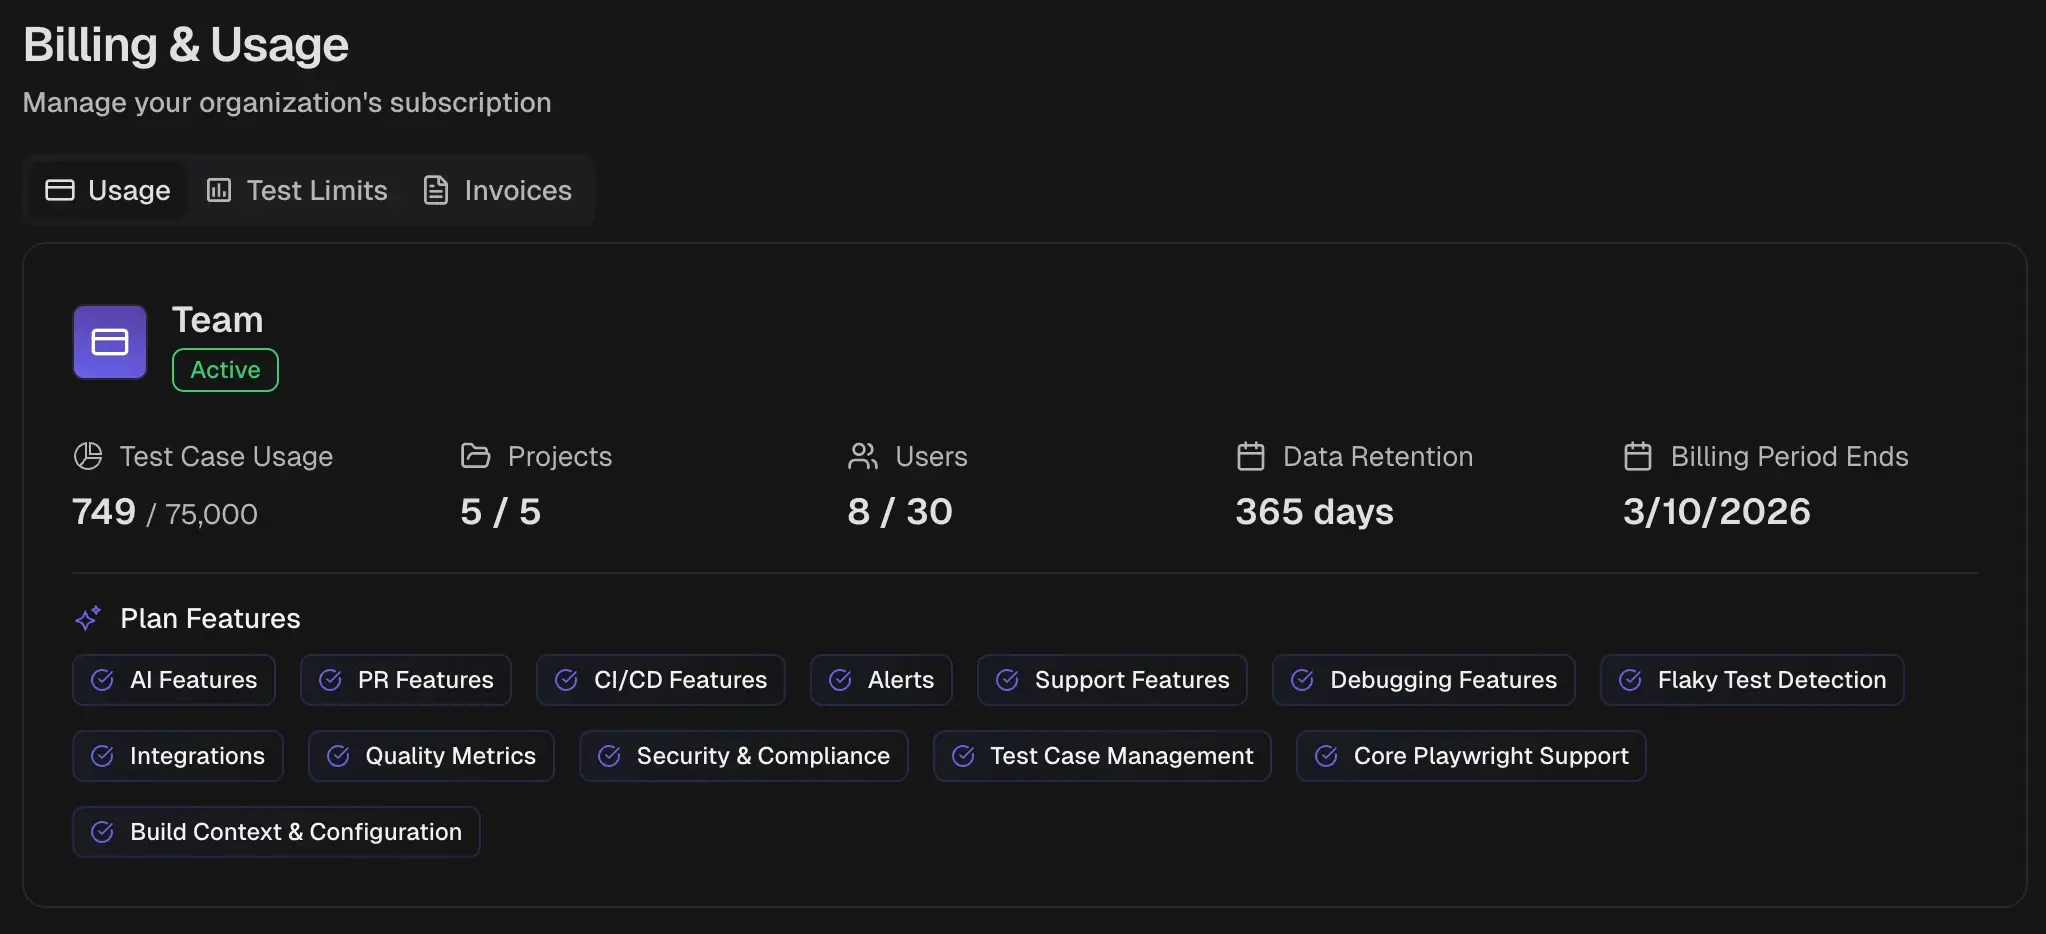Screen dimensions: 2046x934
Task: Toggle the check circle on AI Features
Action: pos(103,680)
